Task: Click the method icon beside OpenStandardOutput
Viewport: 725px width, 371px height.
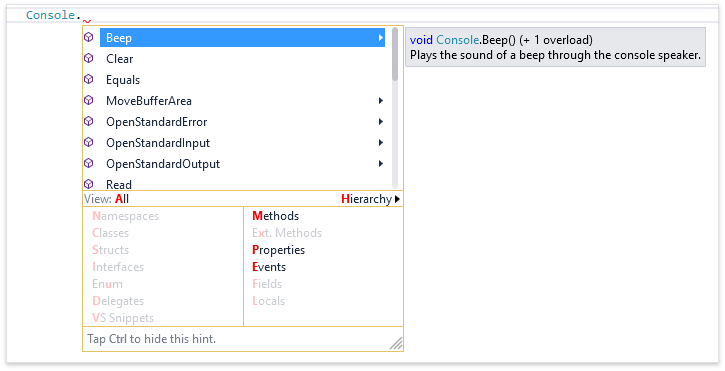Action: tap(89, 163)
